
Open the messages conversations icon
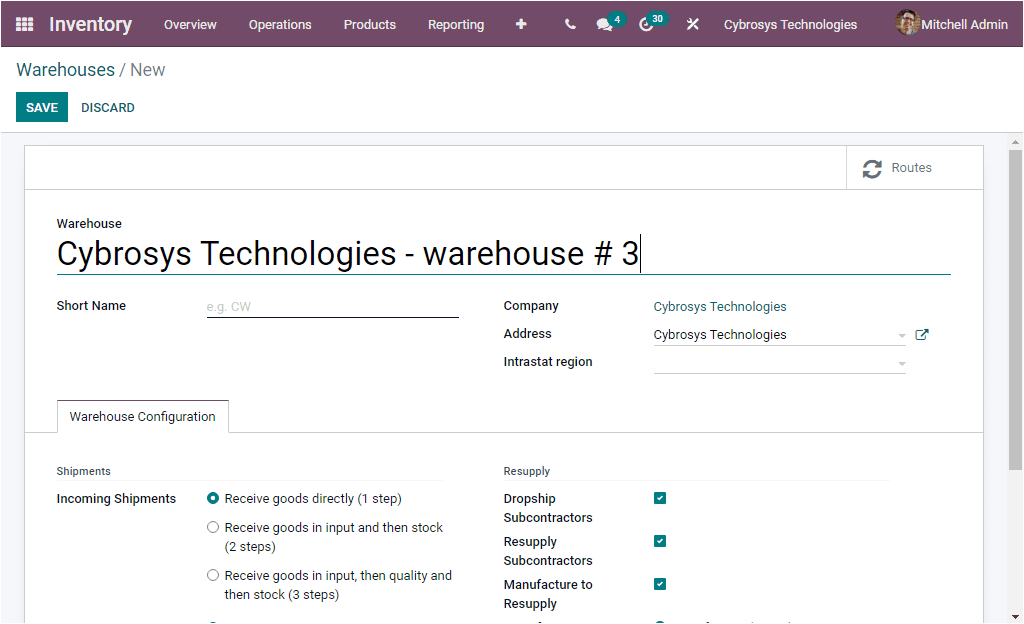pos(605,24)
